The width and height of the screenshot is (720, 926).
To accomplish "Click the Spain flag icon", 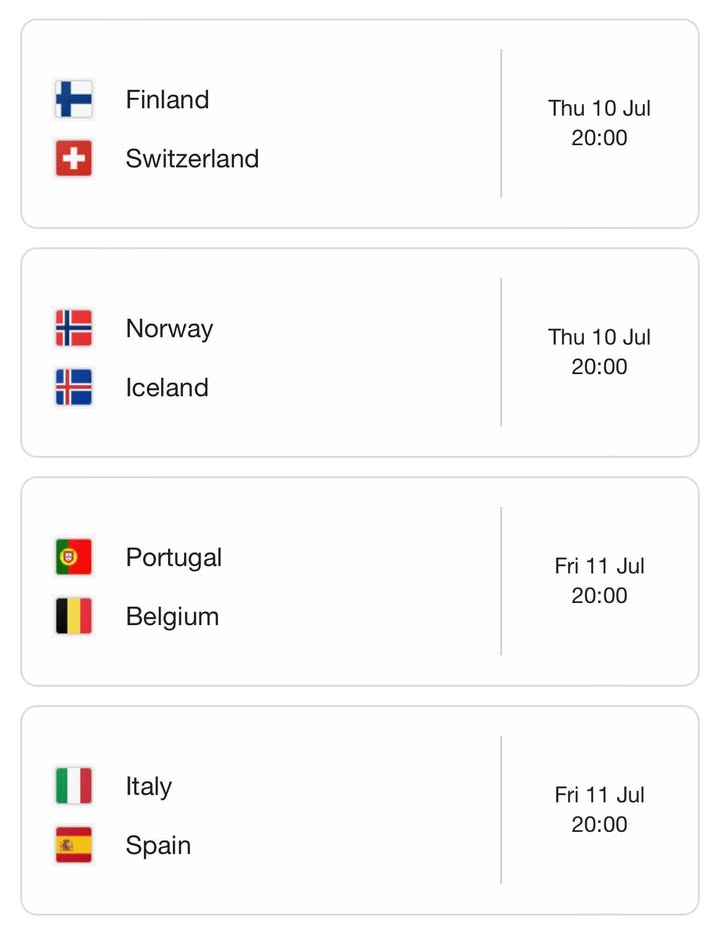I will 74,845.
